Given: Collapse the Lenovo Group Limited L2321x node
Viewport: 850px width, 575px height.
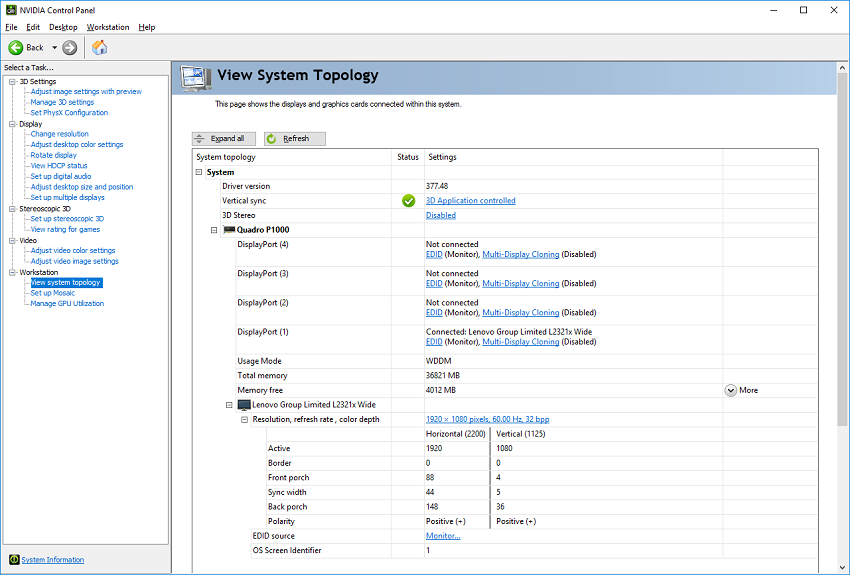Looking at the screenshot, I should (x=229, y=405).
